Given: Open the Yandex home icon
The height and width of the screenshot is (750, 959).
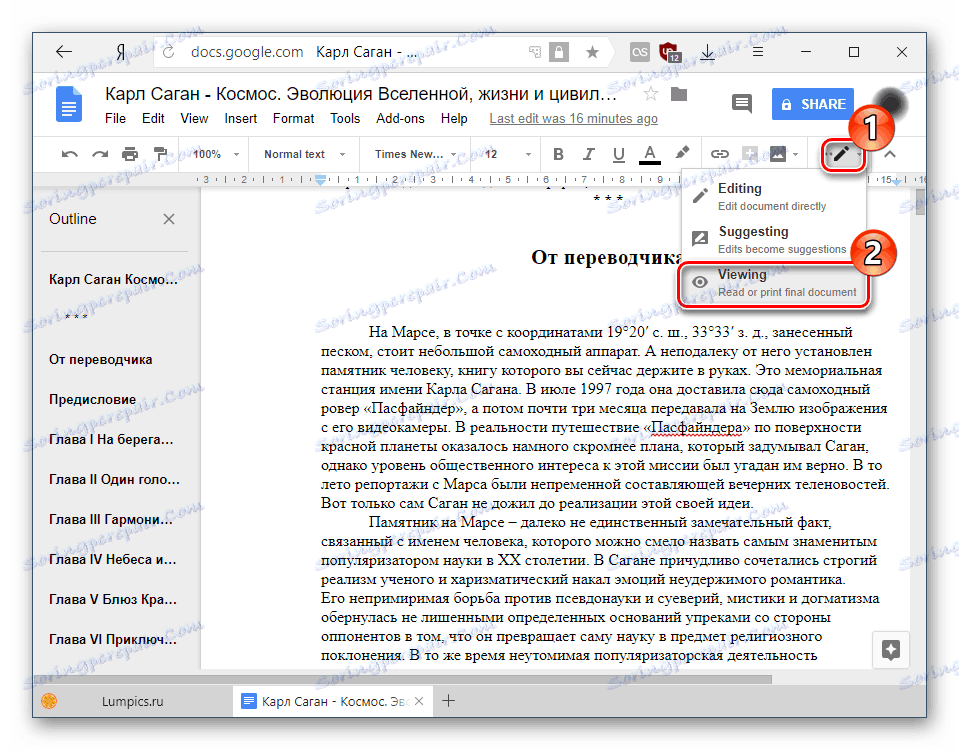Looking at the screenshot, I should coord(121,52).
